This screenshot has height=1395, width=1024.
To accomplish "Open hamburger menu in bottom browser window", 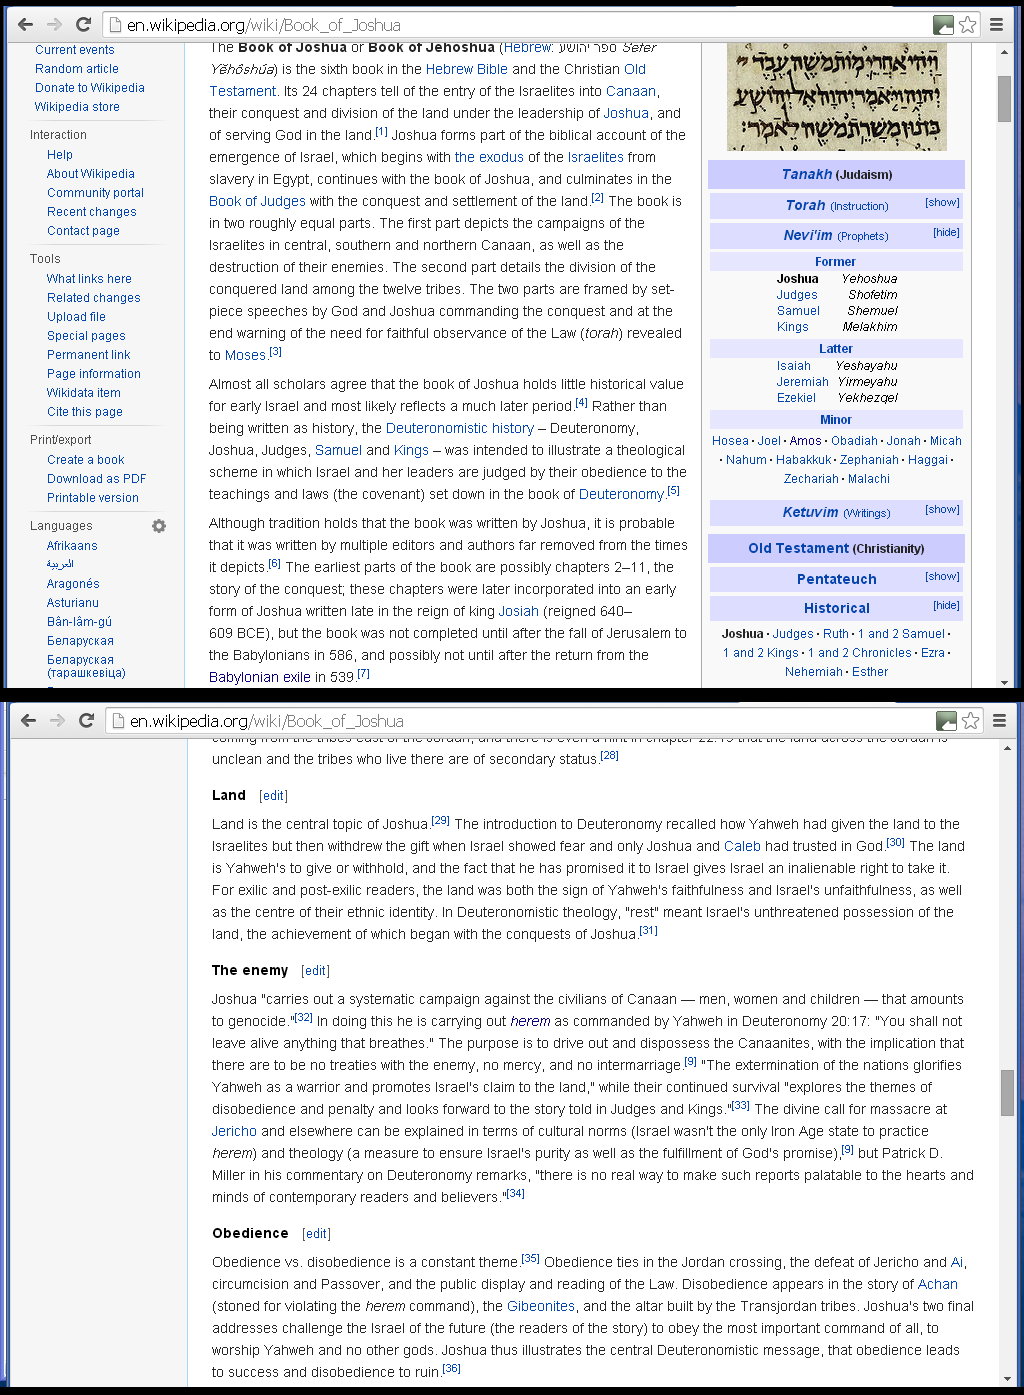I will pyautogui.click(x=999, y=720).
